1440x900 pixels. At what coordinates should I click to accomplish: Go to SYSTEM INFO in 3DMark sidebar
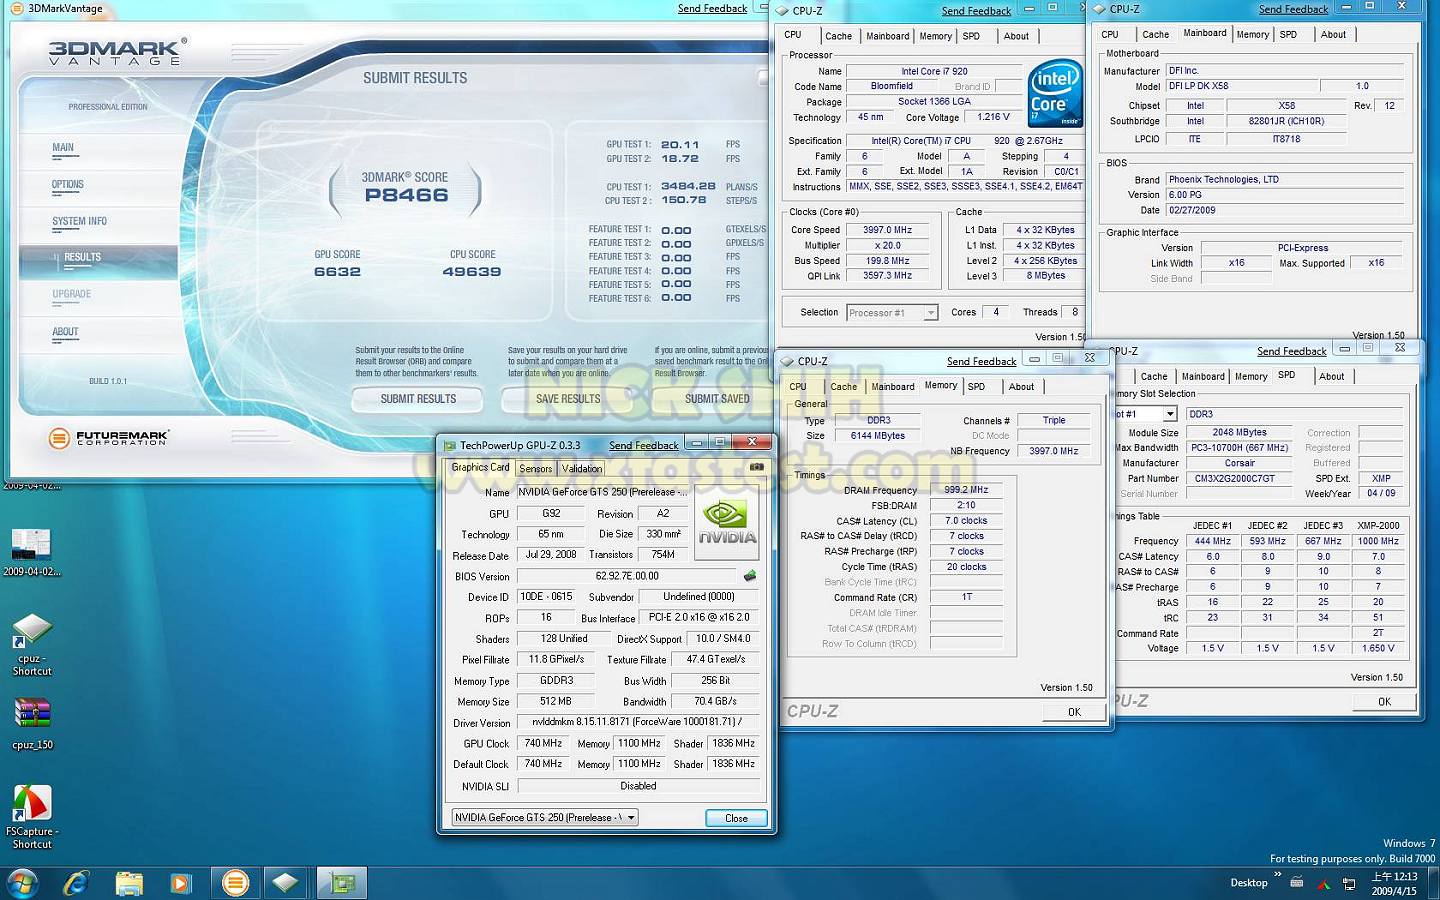[79, 221]
